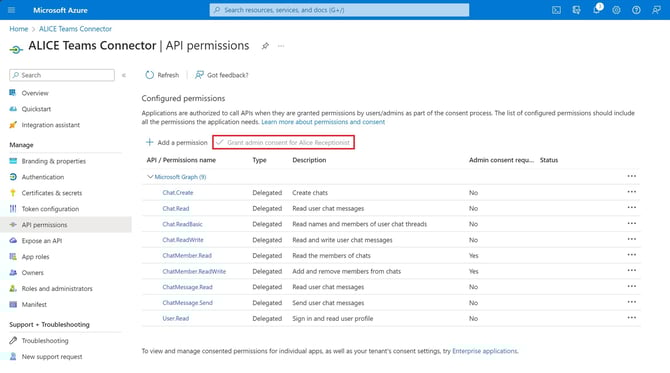Click the Microsoft Azure logo text
The width and height of the screenshot is (670, 373).
[x=60, y=10]
